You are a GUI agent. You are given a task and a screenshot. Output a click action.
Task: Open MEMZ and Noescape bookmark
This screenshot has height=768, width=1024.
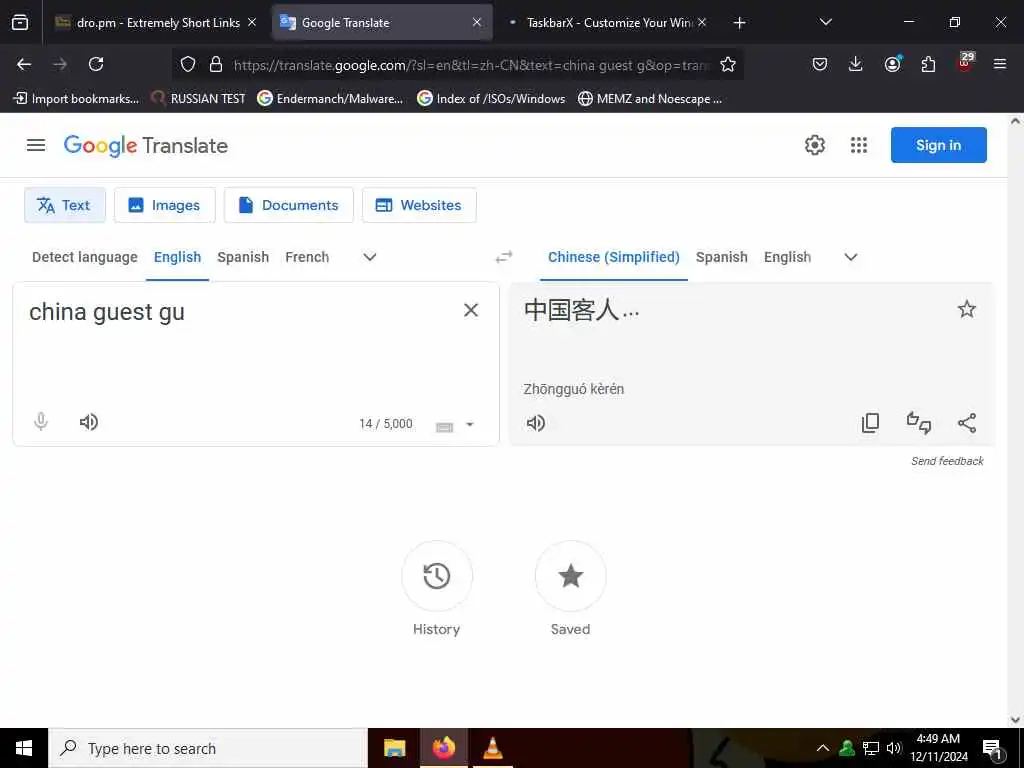tap(650, 99)
